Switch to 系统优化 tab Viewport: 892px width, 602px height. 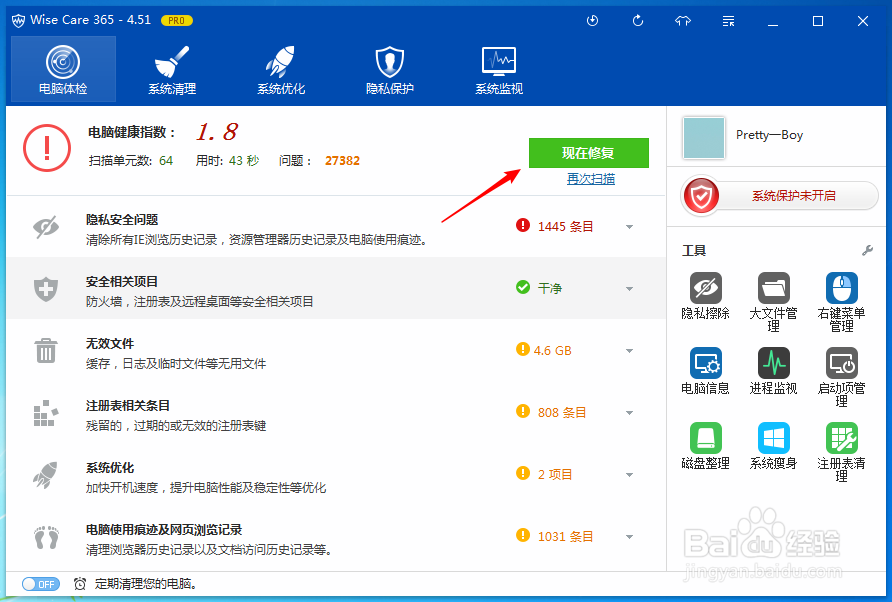coord(281,69)
